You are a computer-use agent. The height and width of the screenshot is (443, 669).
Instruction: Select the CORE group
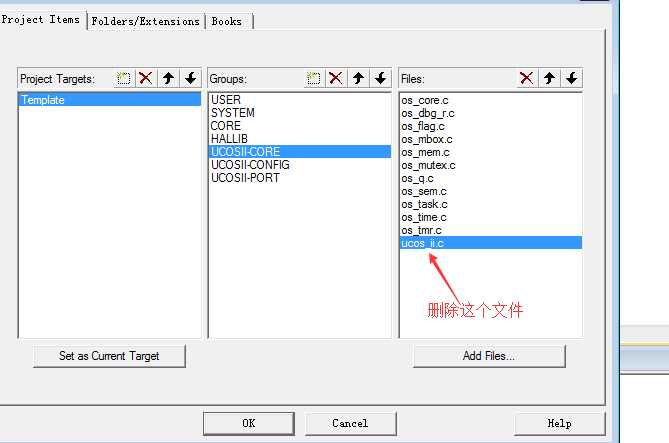(x=300, y=126)
